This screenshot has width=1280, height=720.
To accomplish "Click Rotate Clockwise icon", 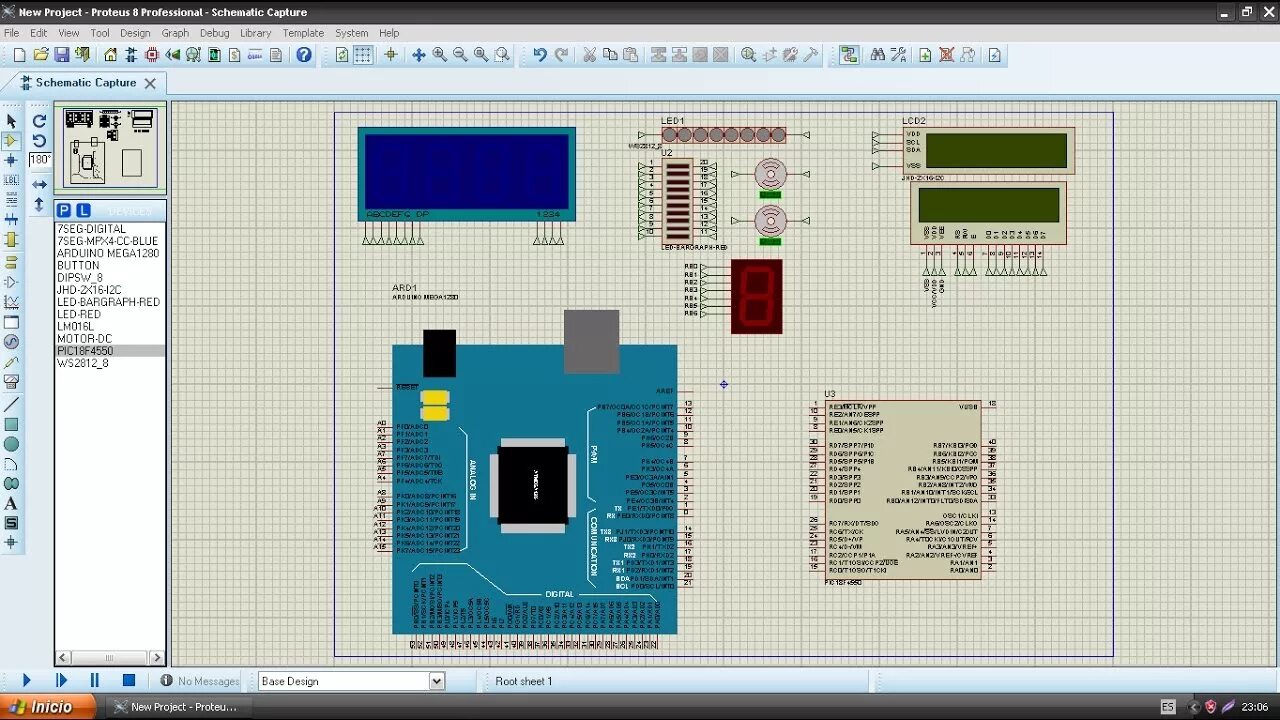I will point(39,121).
